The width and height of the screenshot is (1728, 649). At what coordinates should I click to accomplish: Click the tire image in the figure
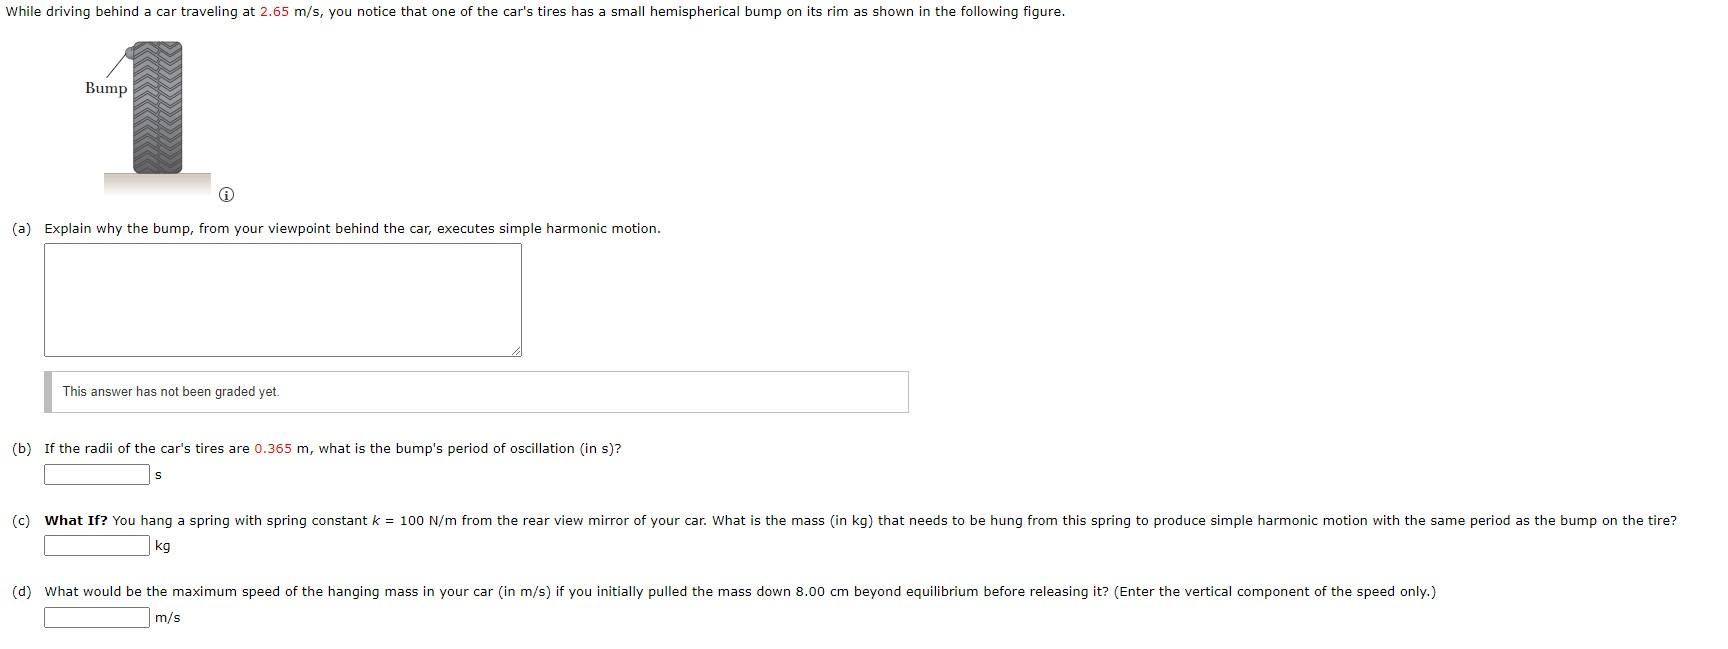point(158,108)
